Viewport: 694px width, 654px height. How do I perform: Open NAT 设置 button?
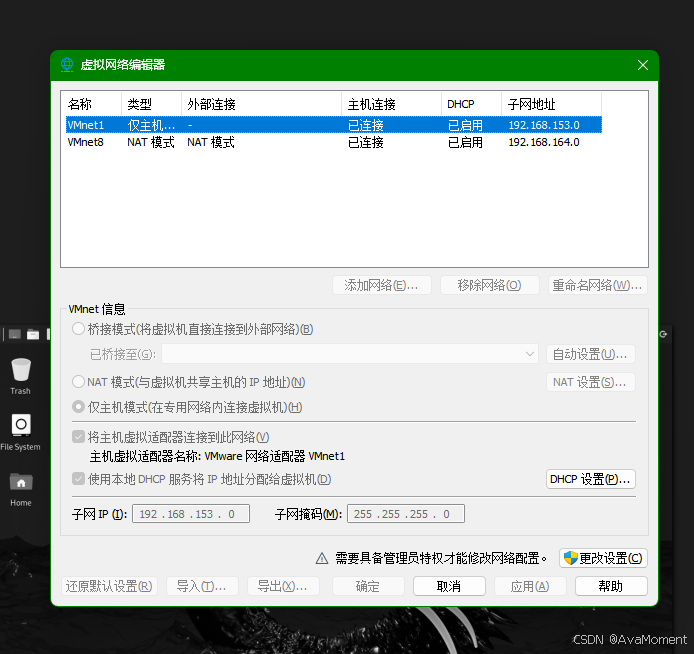[x=591, y=382]
